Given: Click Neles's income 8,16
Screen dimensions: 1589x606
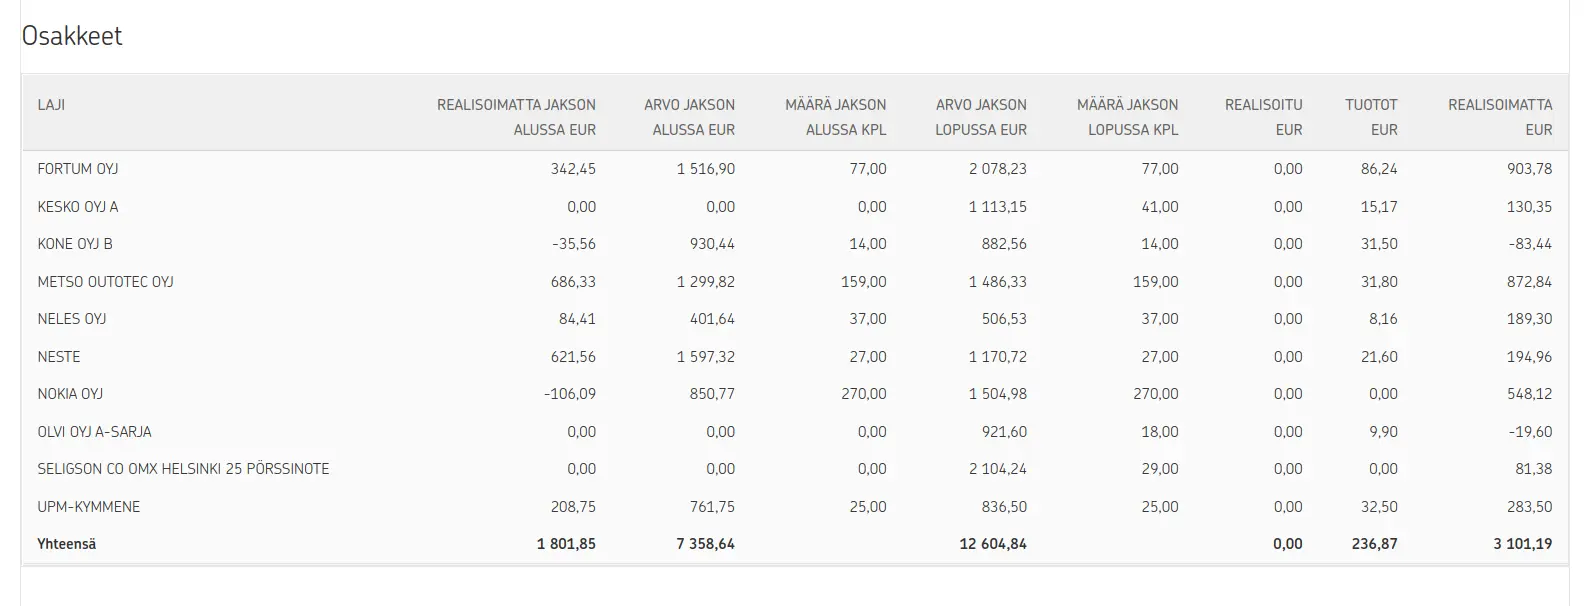Looking at the screenshot, I should (x=1383, y=319).
